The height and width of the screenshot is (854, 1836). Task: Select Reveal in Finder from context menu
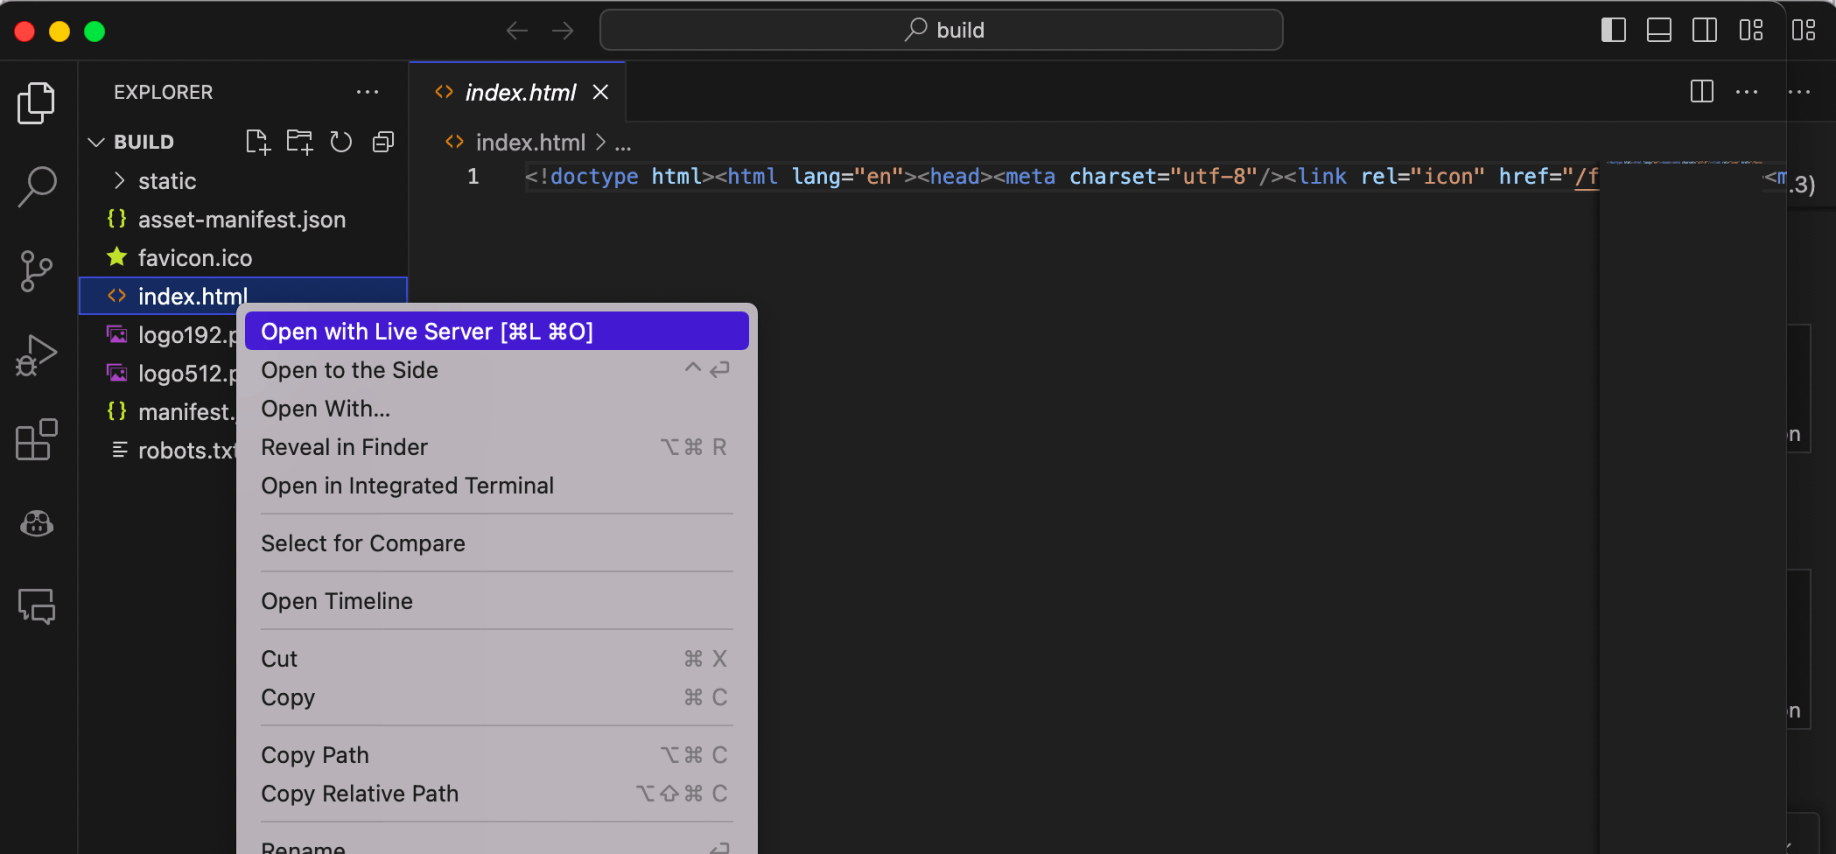click(344, 447)
